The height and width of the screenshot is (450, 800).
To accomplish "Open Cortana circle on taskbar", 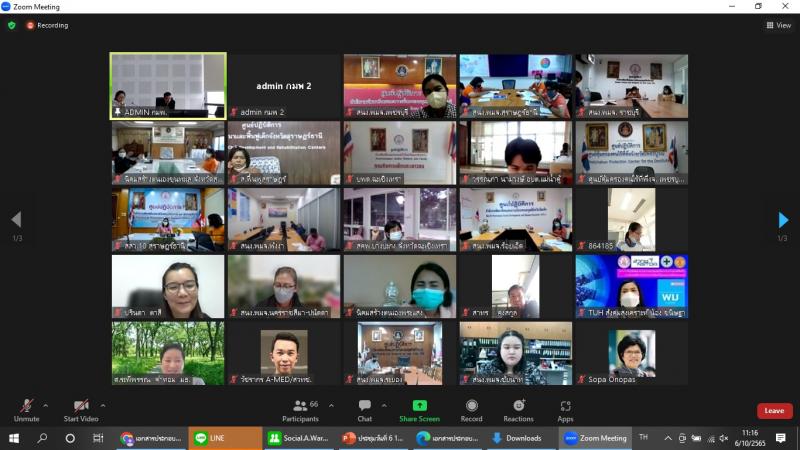I will point(70,438).
